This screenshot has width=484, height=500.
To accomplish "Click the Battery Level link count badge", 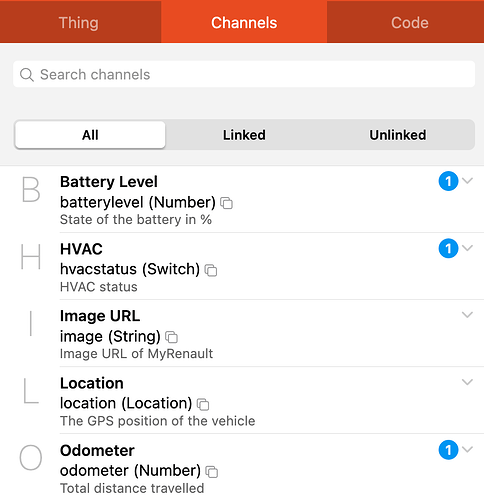I will click(x=448, y=181).
